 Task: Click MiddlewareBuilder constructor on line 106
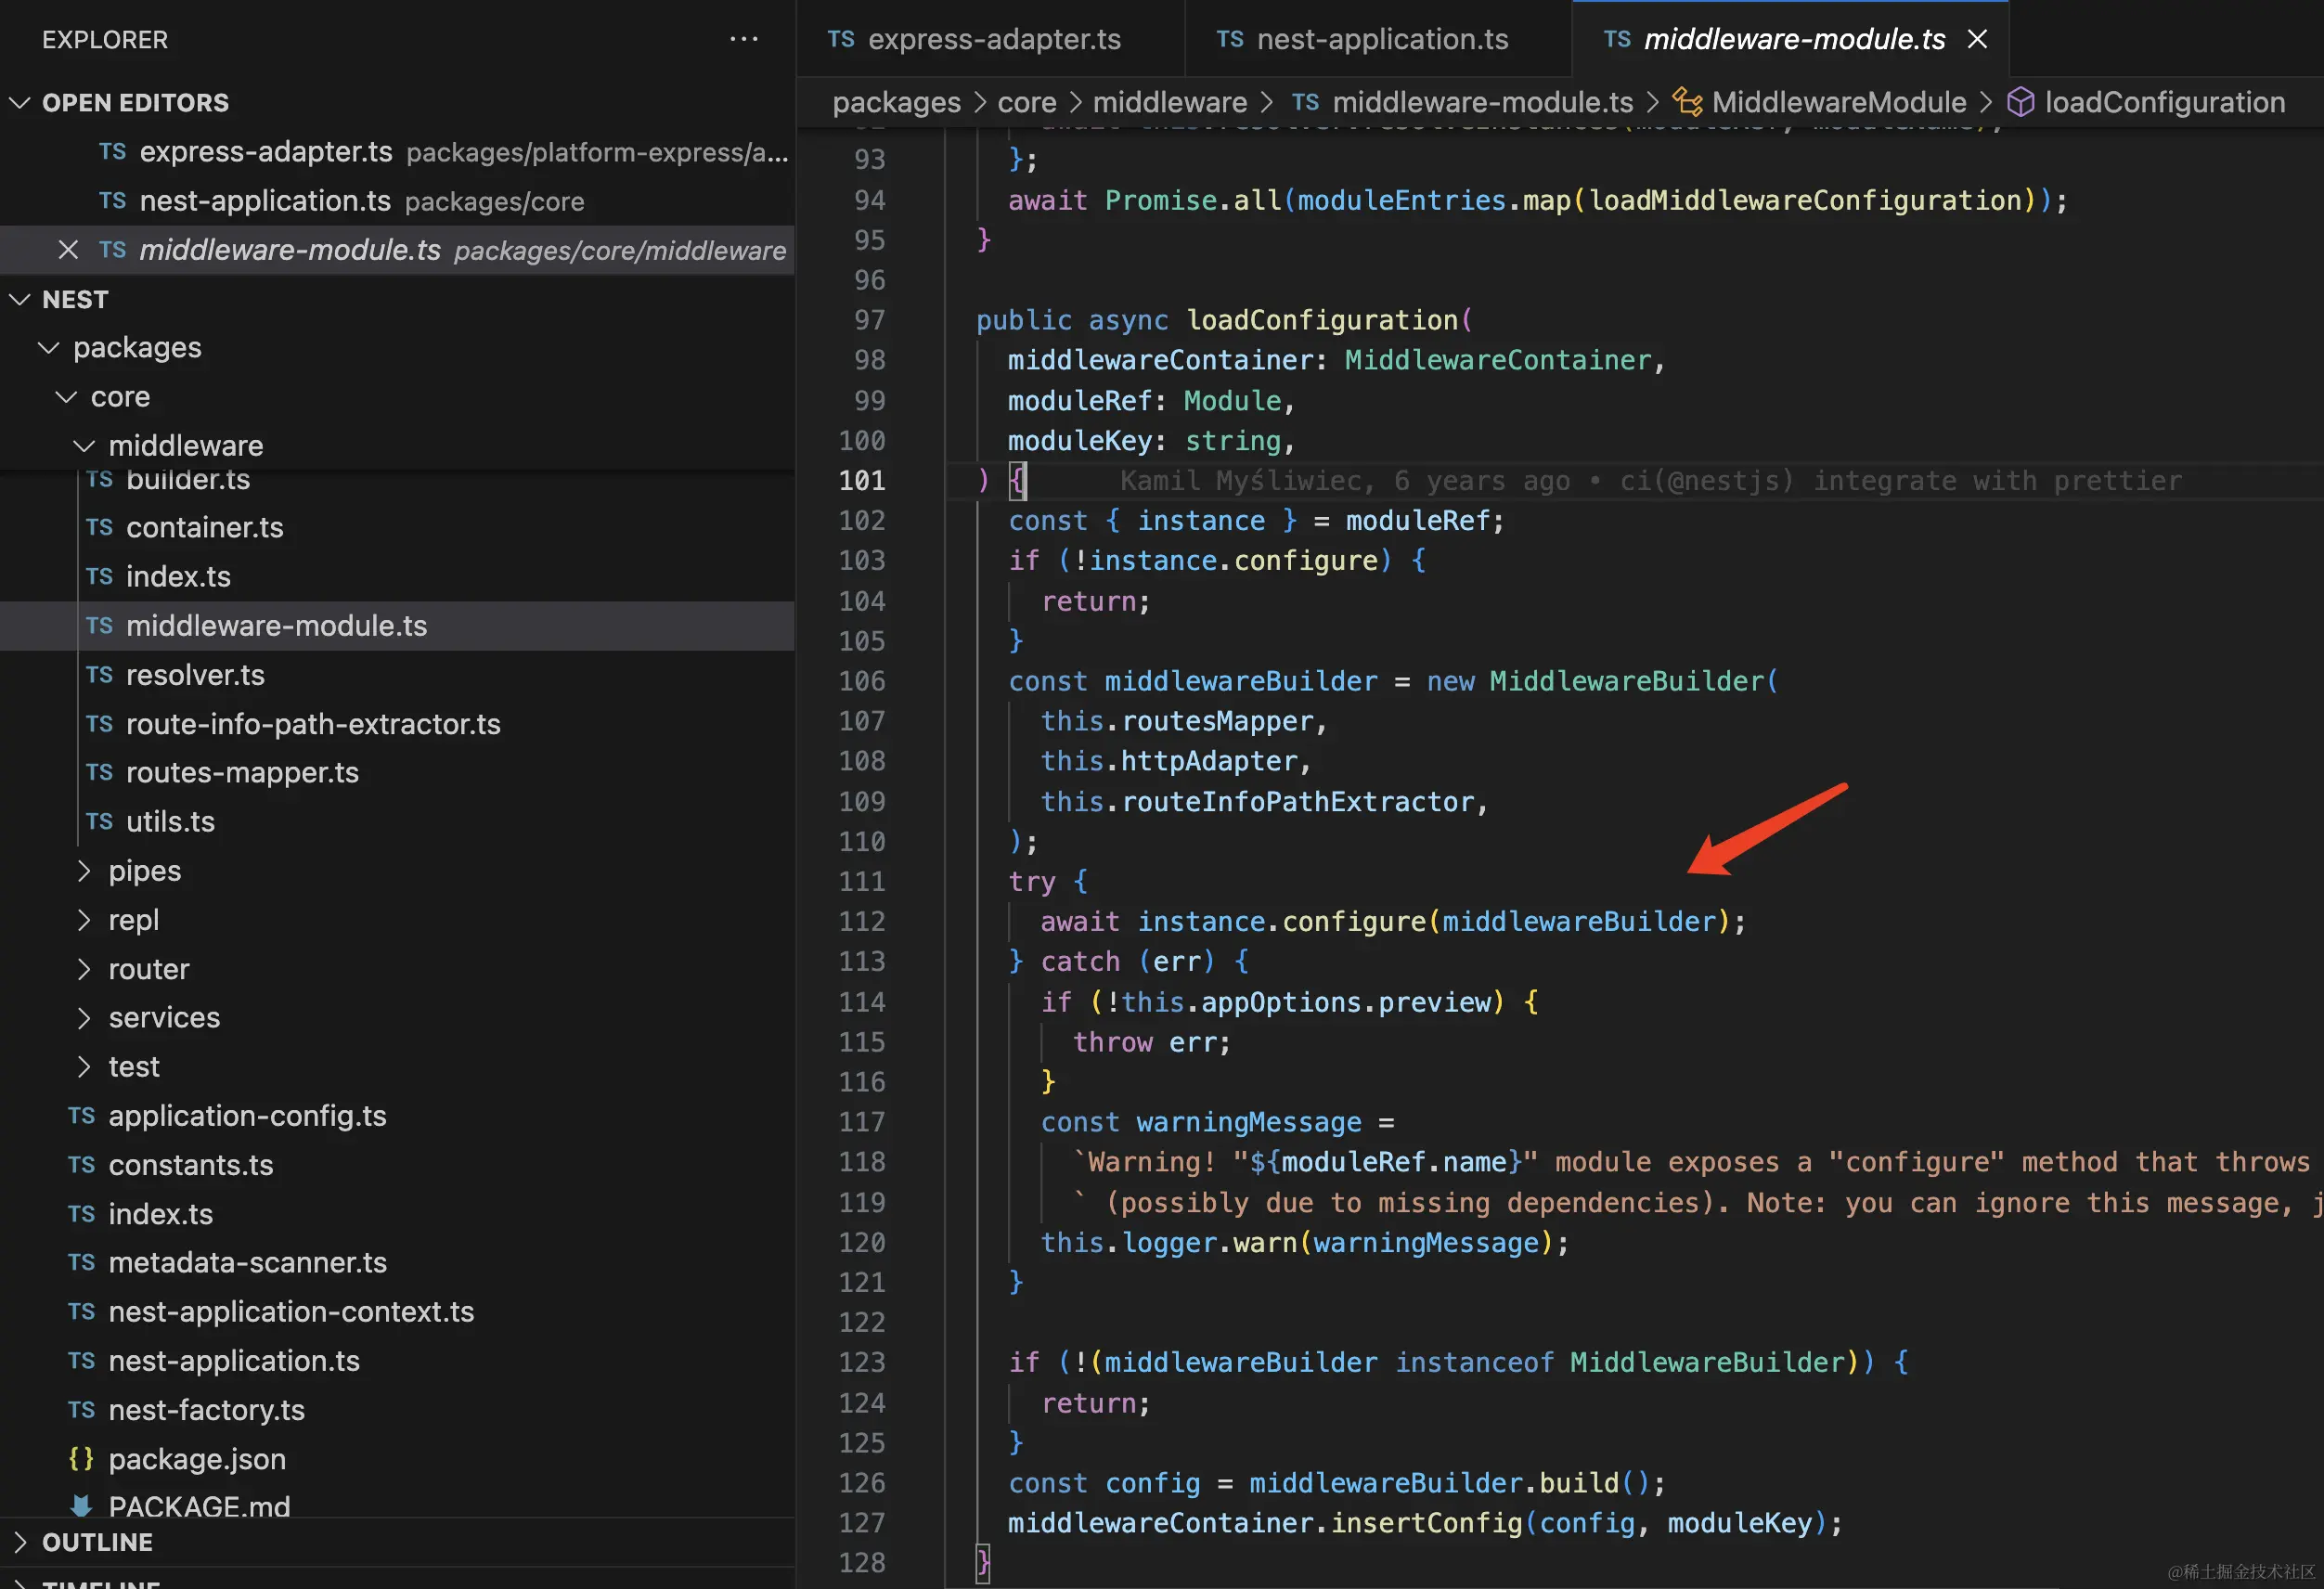point(1627,681)
